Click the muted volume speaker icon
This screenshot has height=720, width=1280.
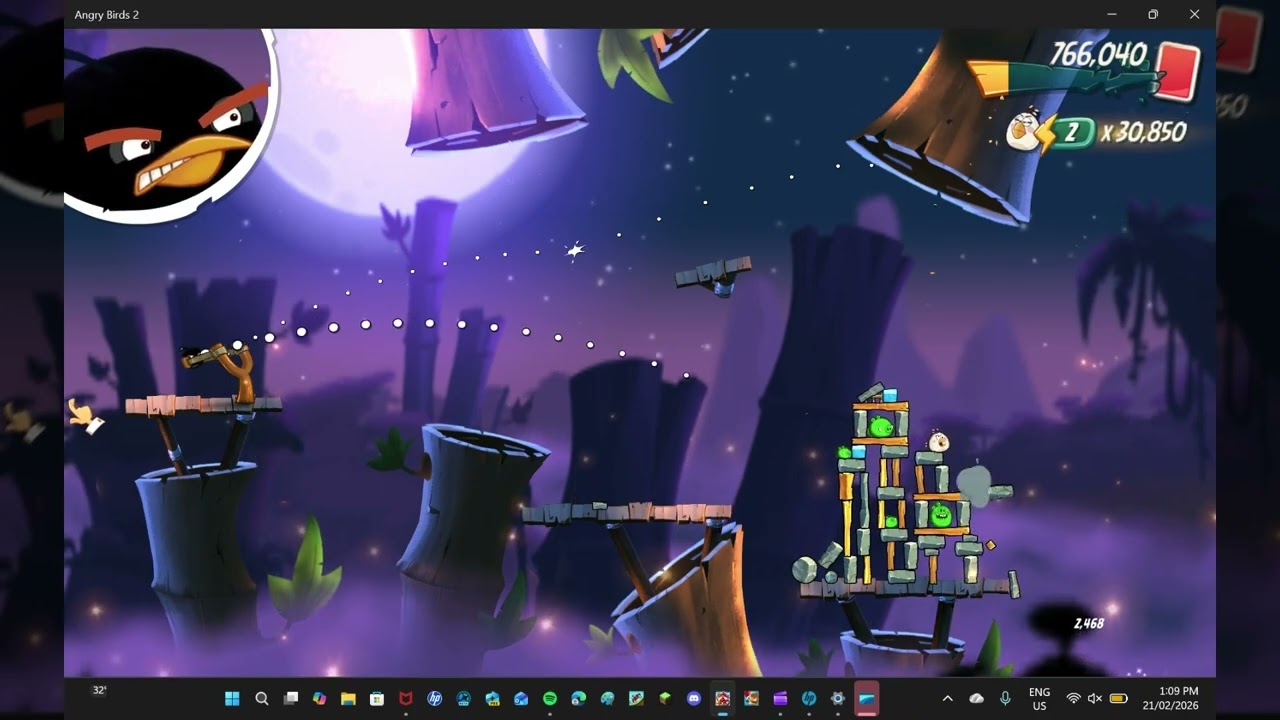coord(1095,698)
